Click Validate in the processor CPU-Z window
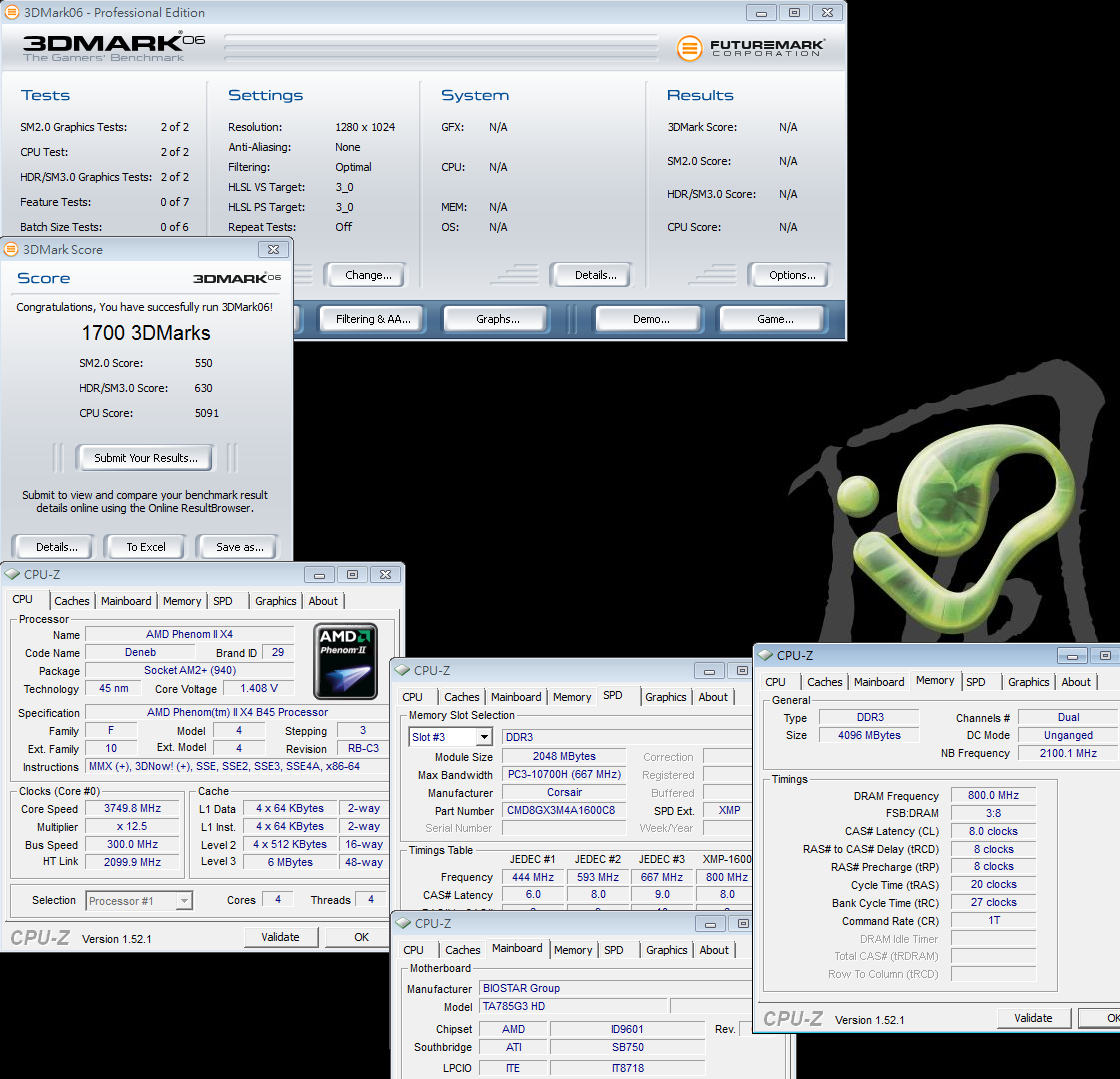The height and width of the screenshot is (1079, 1120). tap(280, 937)
